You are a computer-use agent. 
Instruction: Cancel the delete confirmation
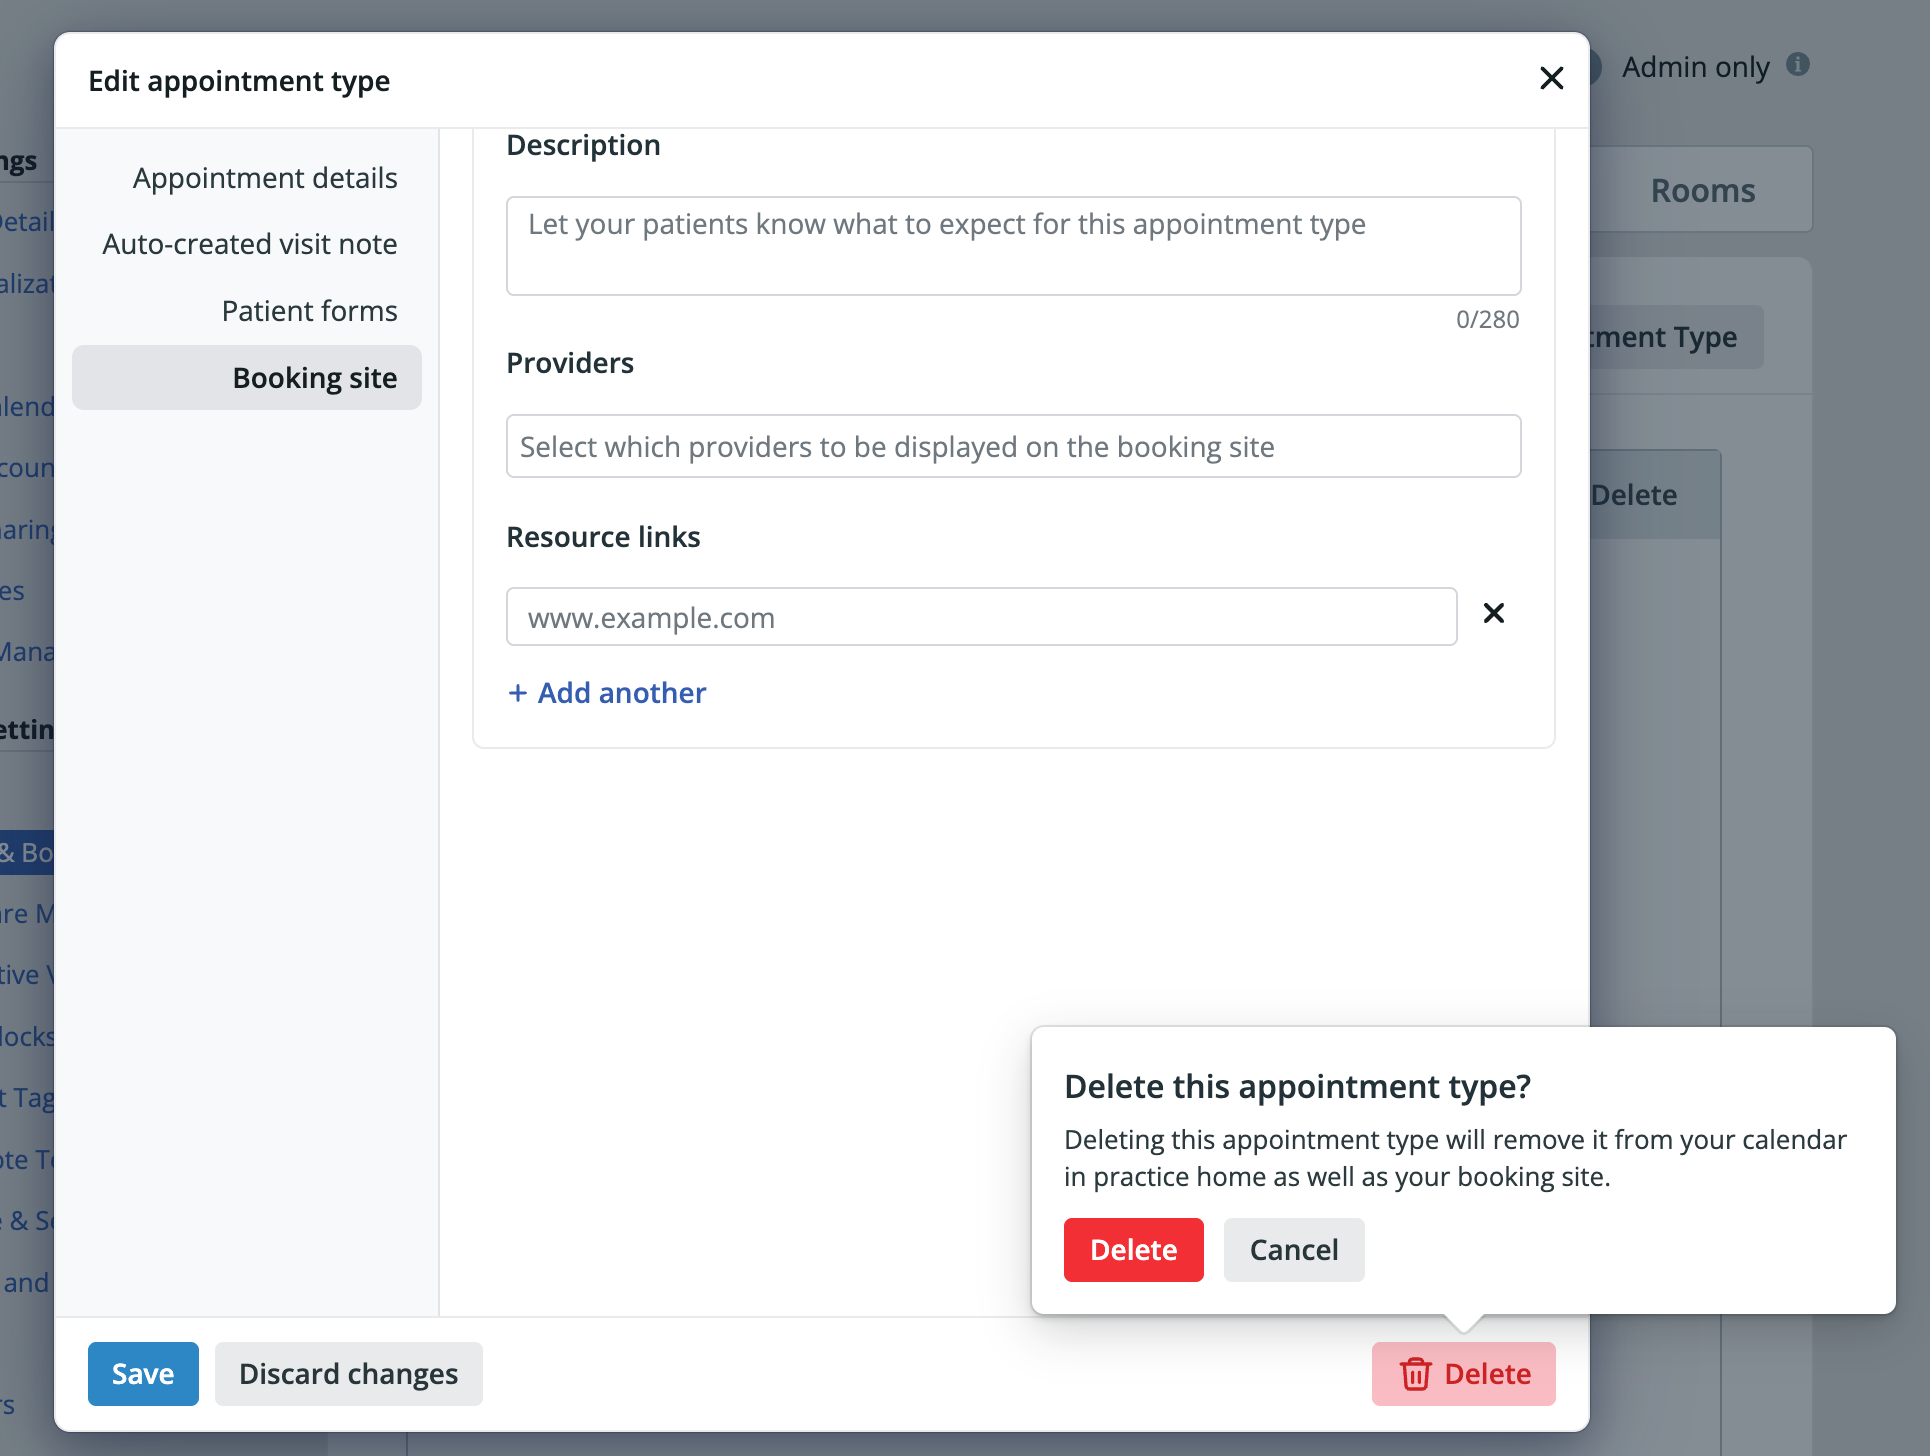click(1294, 1250)
